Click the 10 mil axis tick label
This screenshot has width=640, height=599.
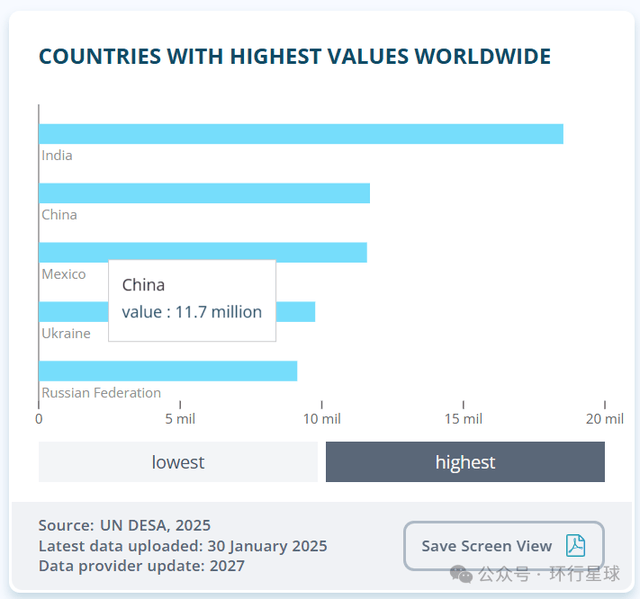tap(322, 419)
